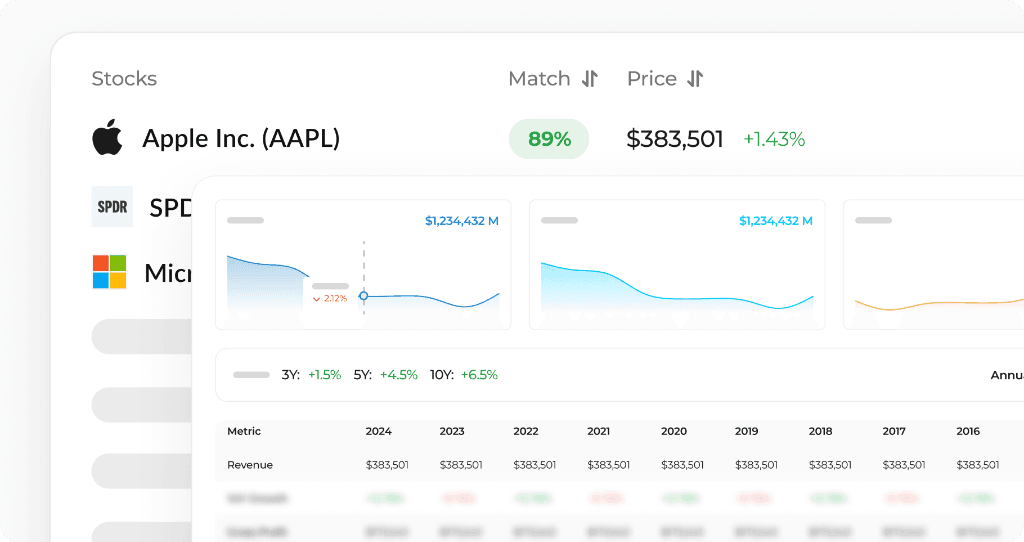Open the orange line chart card
This screenshot has height=542, width=1024.
[934, 264]
